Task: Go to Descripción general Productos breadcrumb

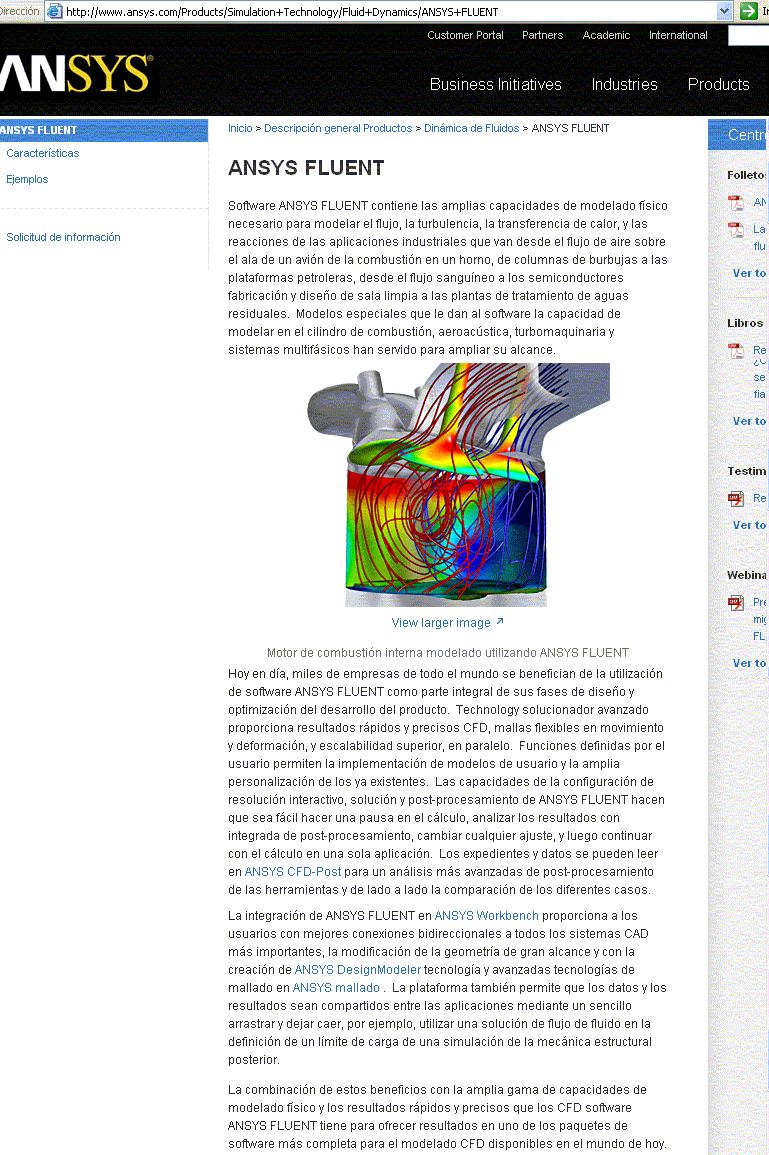Action: coord(338,128)
